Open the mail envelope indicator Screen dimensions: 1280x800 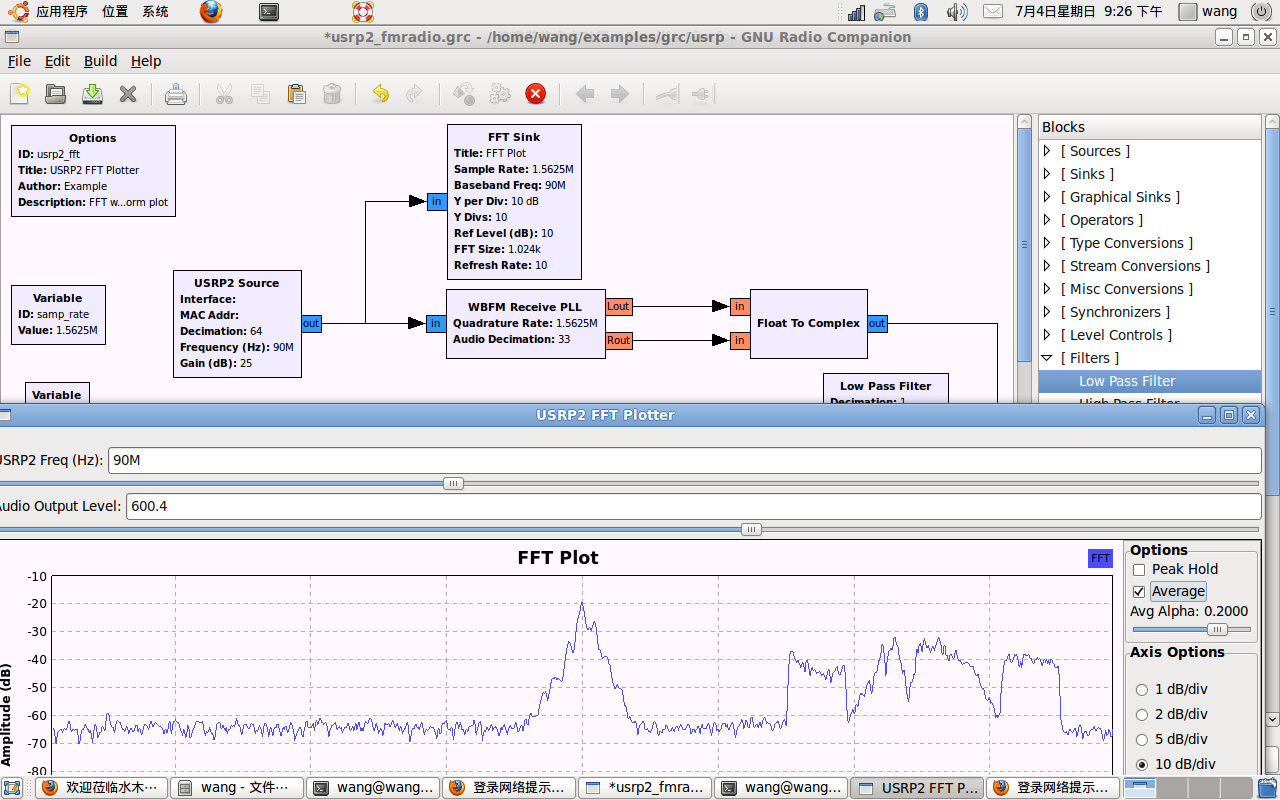992,12
